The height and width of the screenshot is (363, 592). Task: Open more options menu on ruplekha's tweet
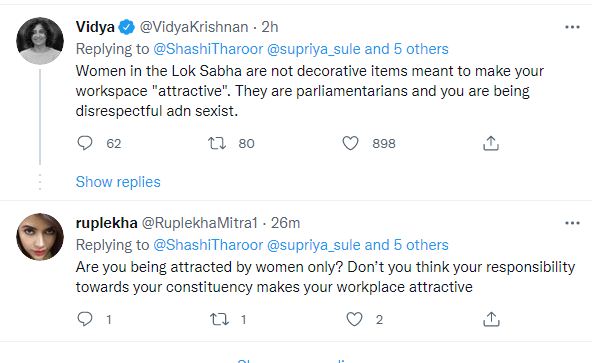572,223
